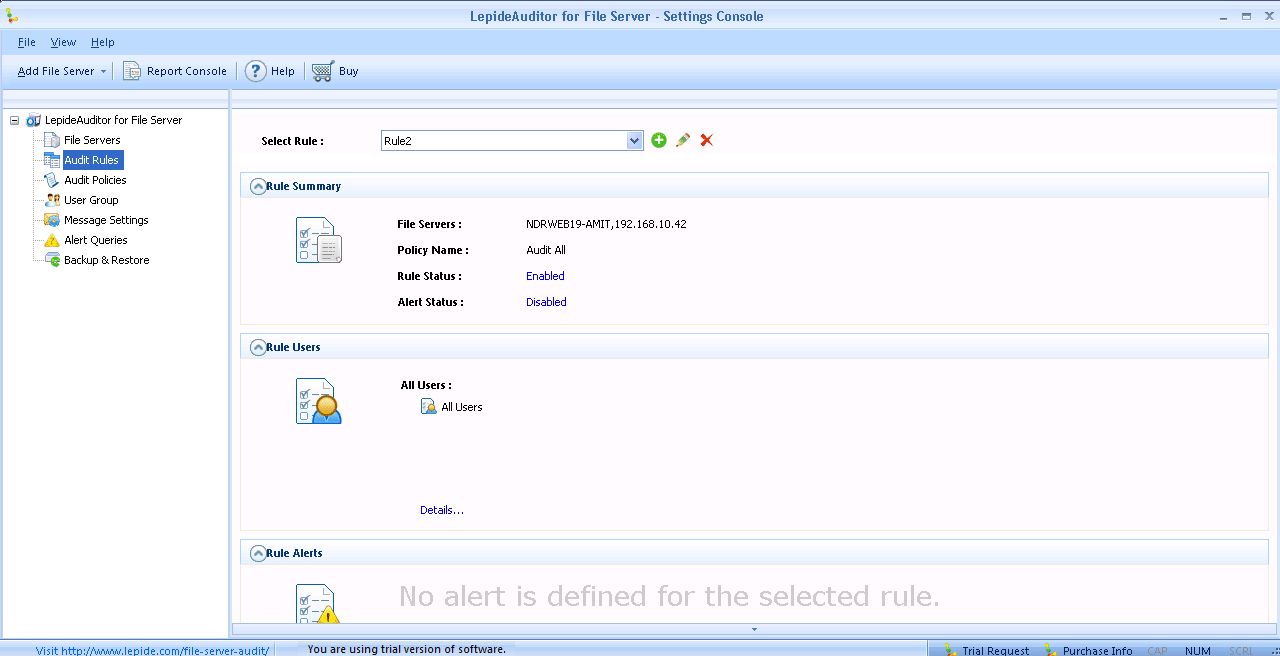Click the All Users entry text
Image resolution: width=1280 pixels, height=656 pixels.
point(462,407)
